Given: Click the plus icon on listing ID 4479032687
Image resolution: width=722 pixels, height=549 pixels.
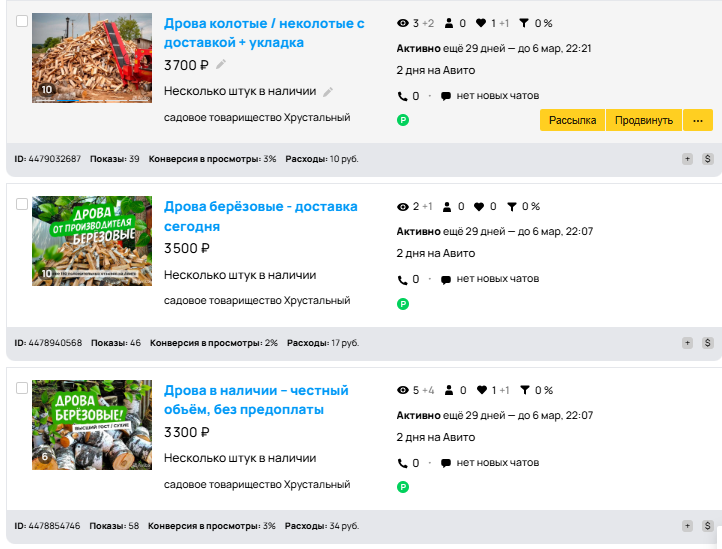Looking at the screenshot, I should pyautogui.click(x=688, y=158).
